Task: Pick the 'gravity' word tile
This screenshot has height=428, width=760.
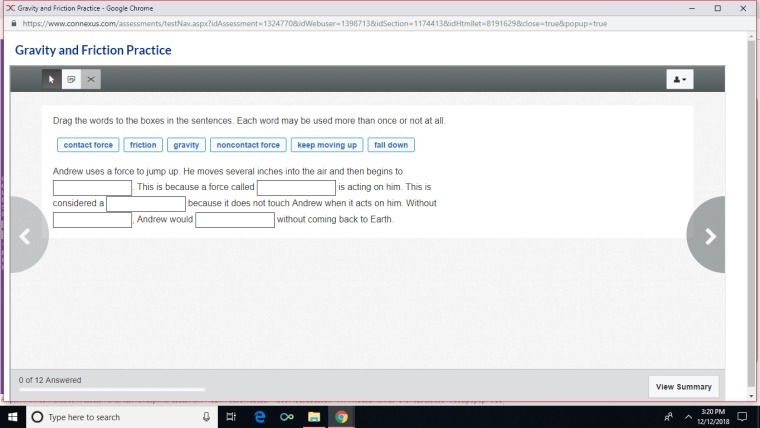Action: tap(187, 145)
